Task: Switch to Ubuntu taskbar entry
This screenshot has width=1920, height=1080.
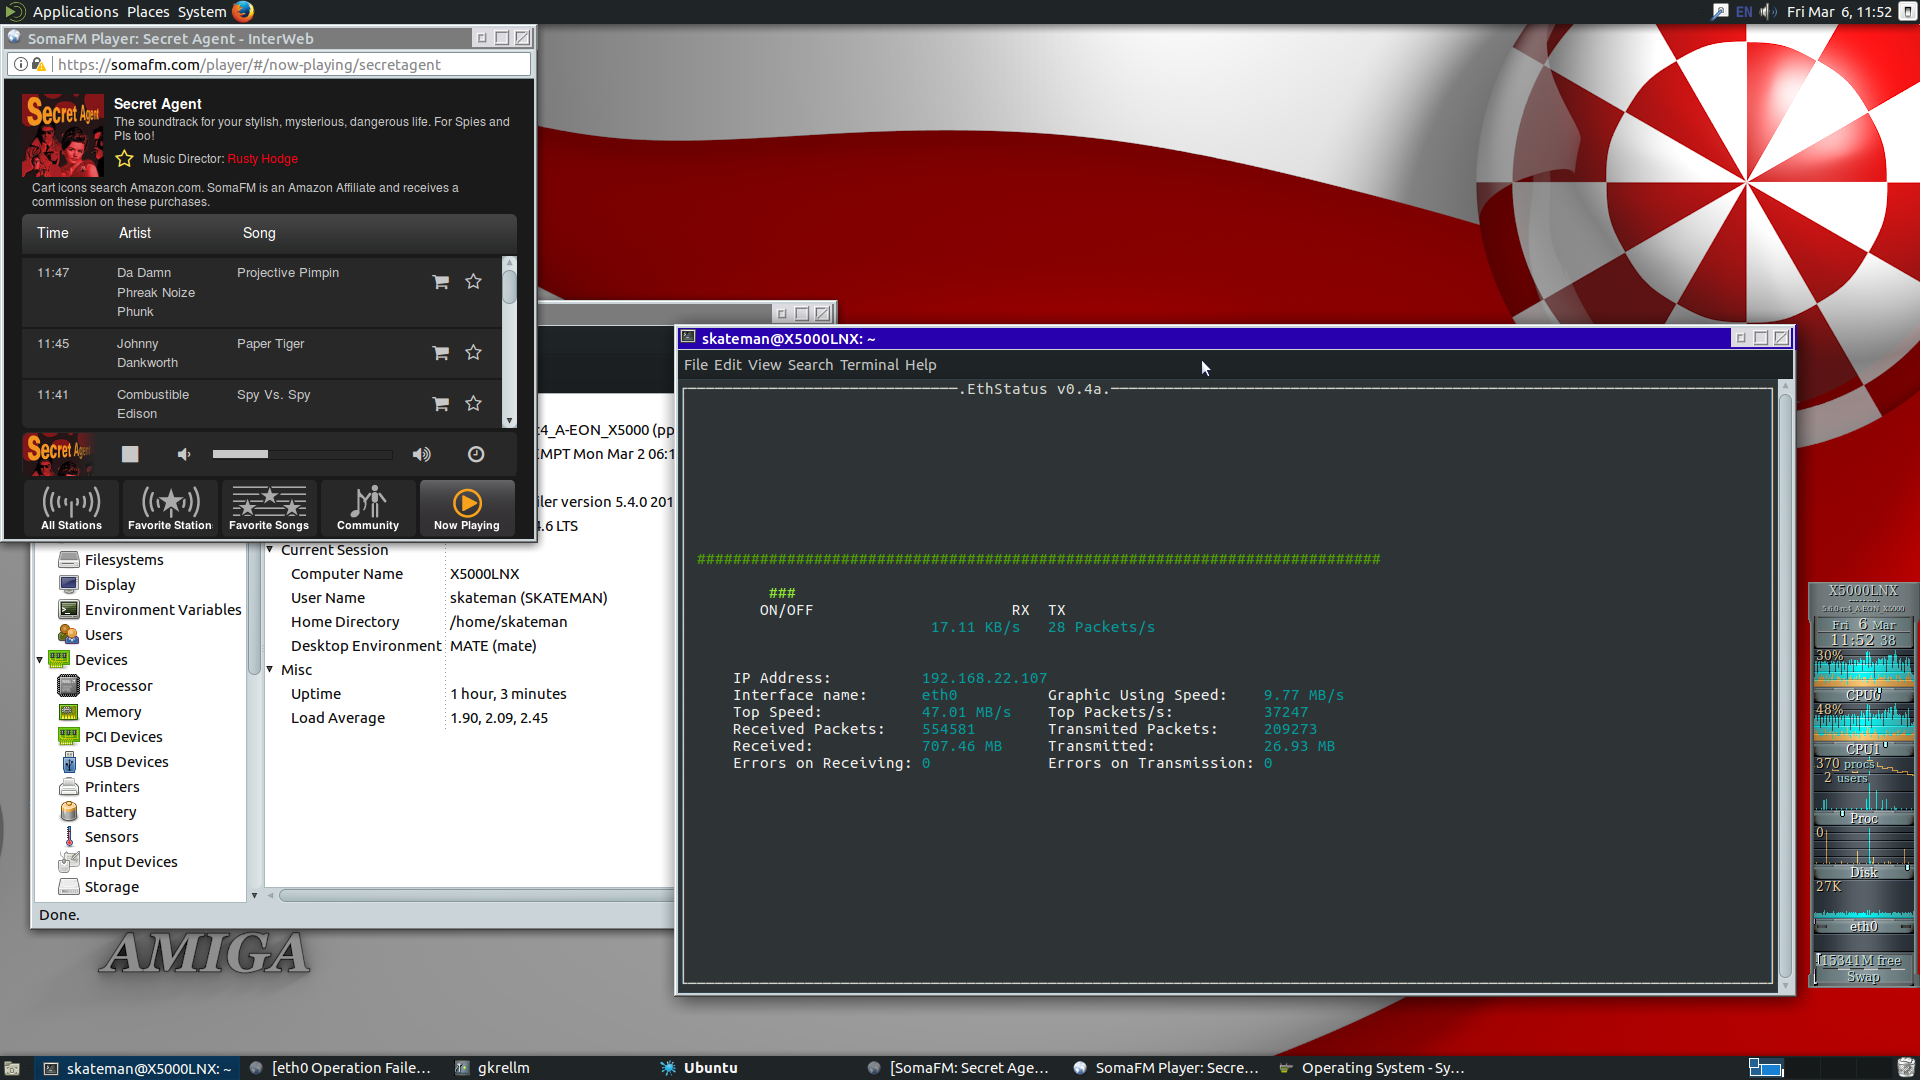Action: [700, 1068]
